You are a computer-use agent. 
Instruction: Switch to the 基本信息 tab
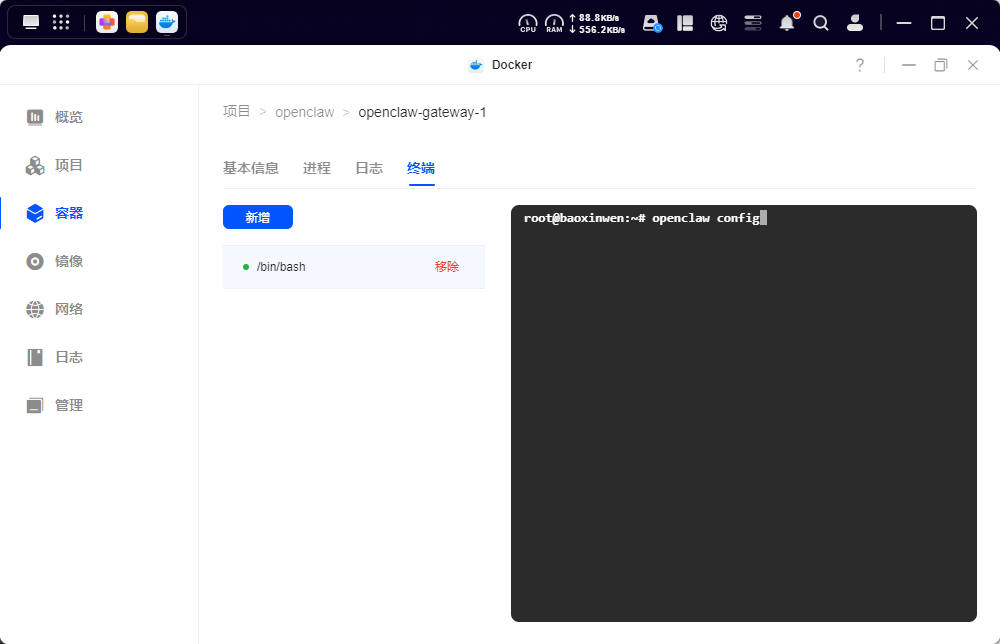pyautogui.click(x=251, y=168)
